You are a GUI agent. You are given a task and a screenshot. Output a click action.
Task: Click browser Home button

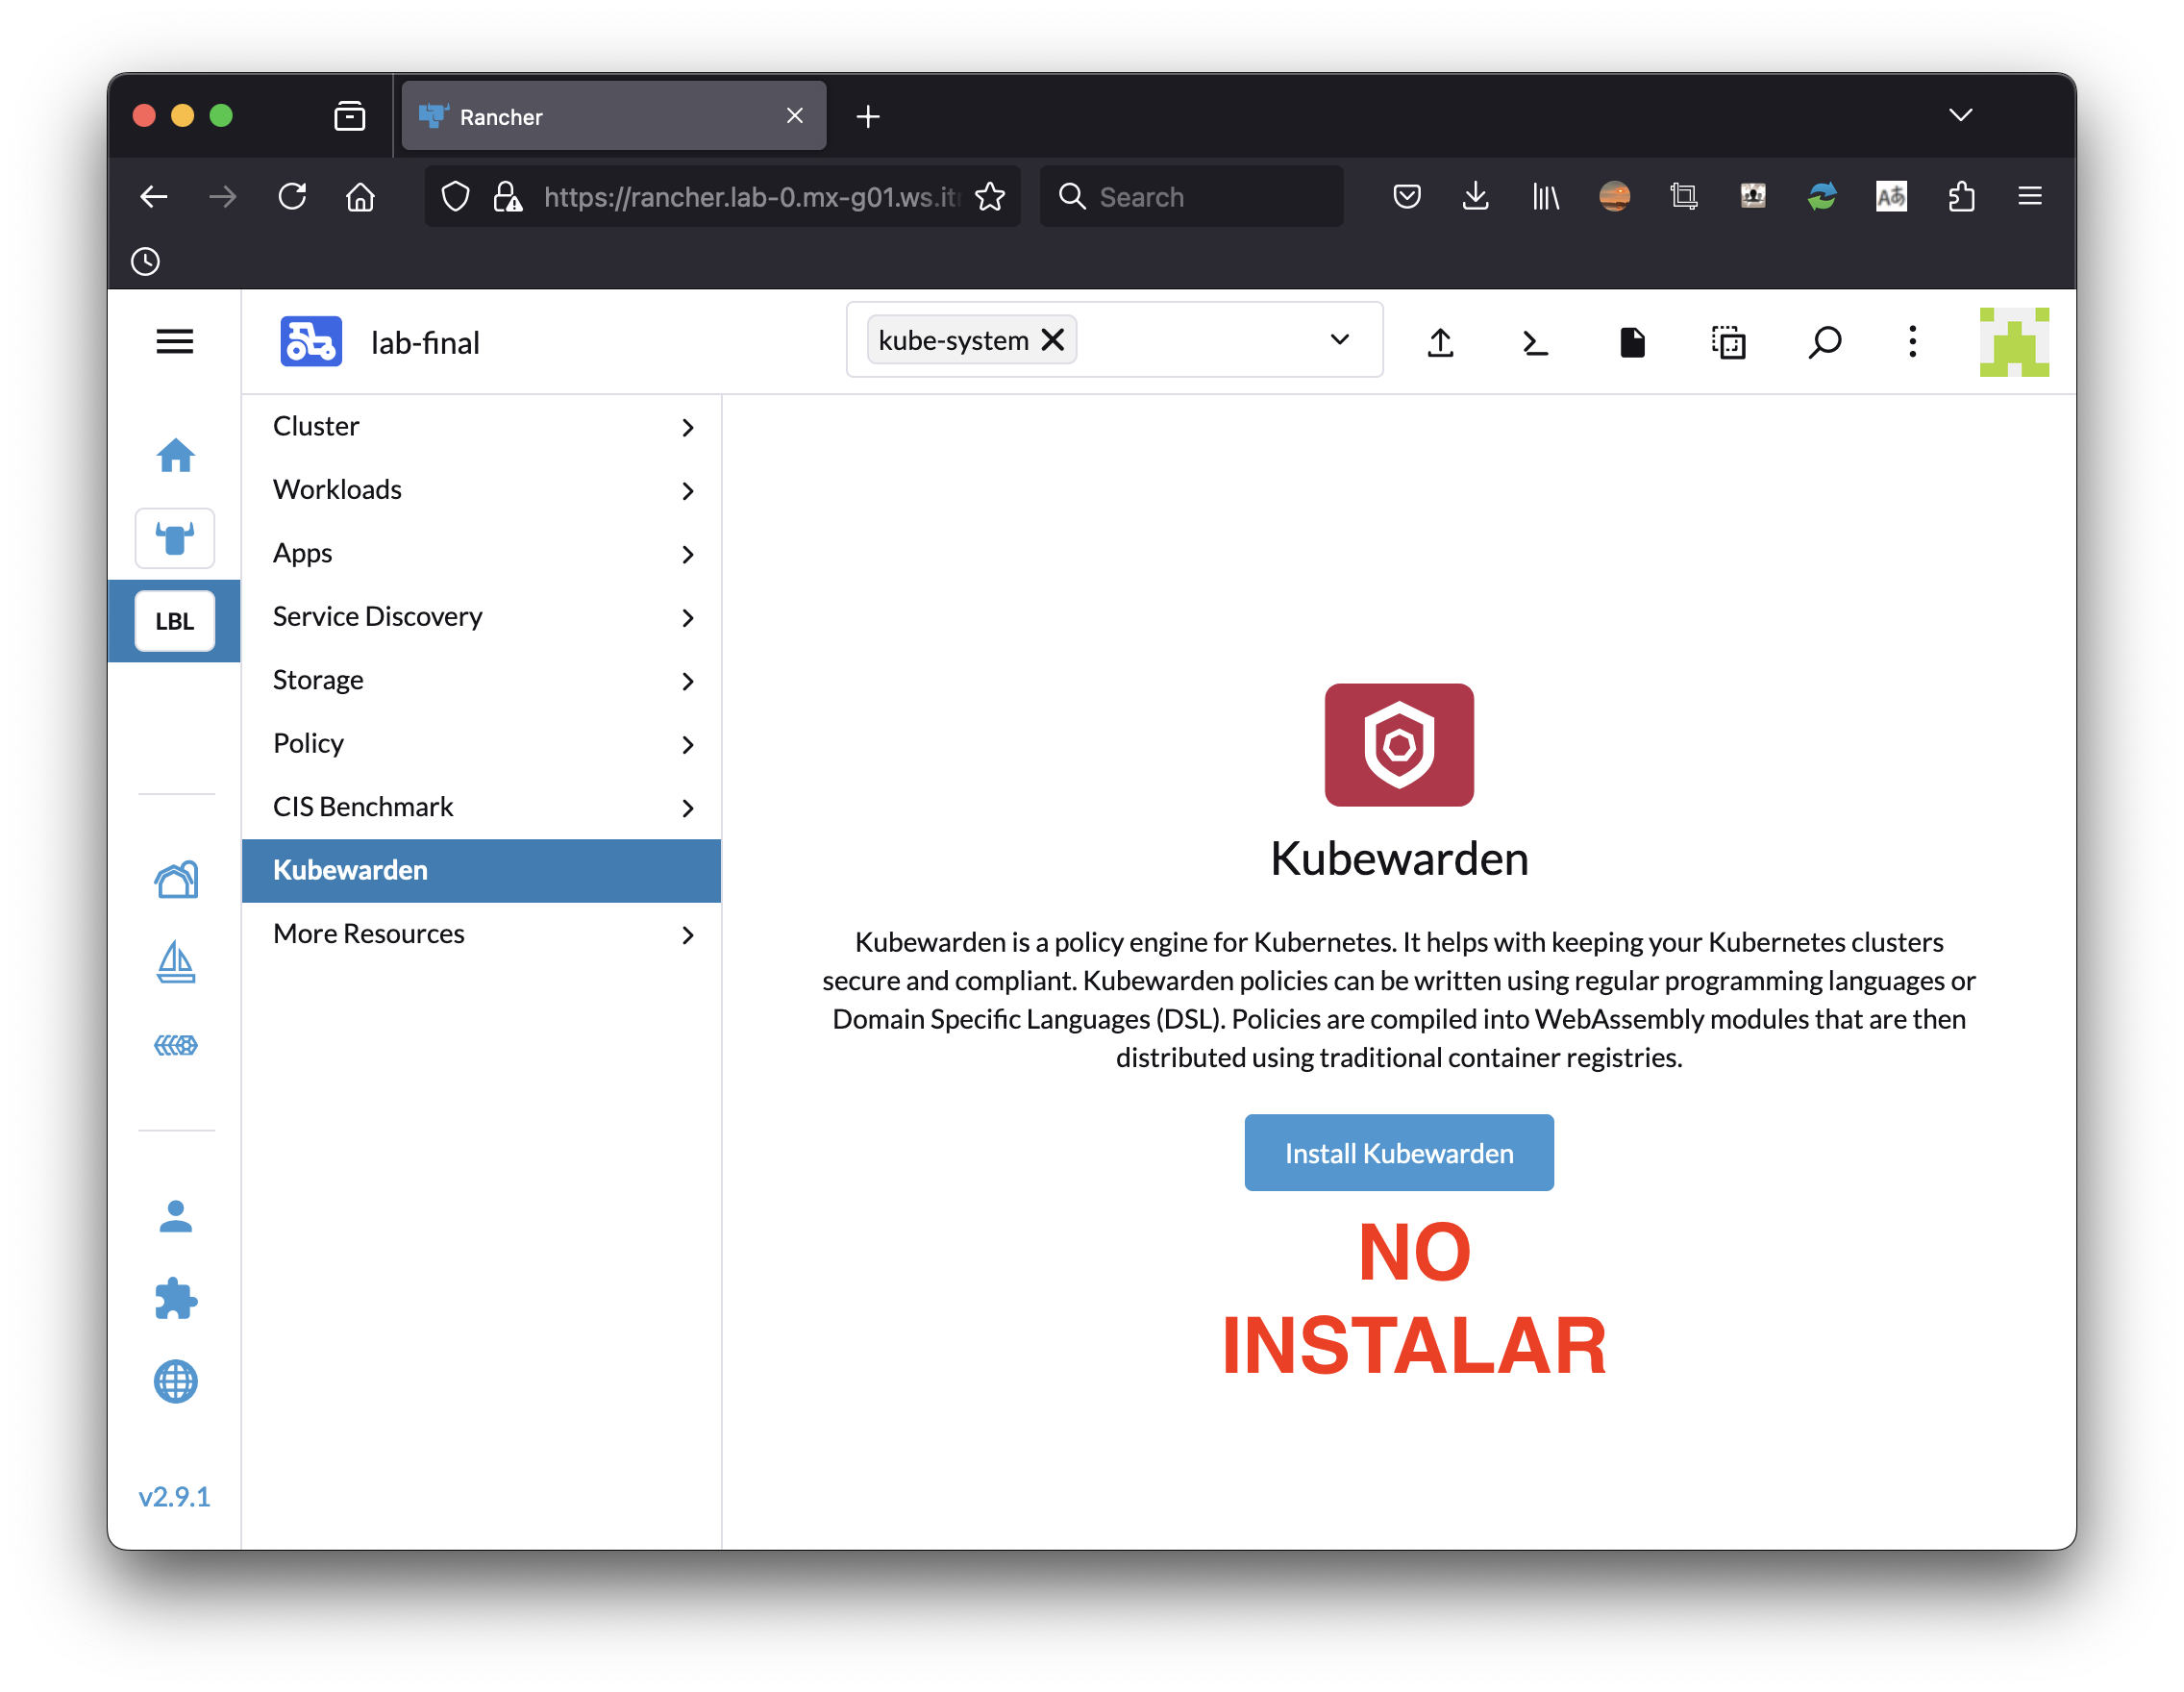tap(361, 196)
